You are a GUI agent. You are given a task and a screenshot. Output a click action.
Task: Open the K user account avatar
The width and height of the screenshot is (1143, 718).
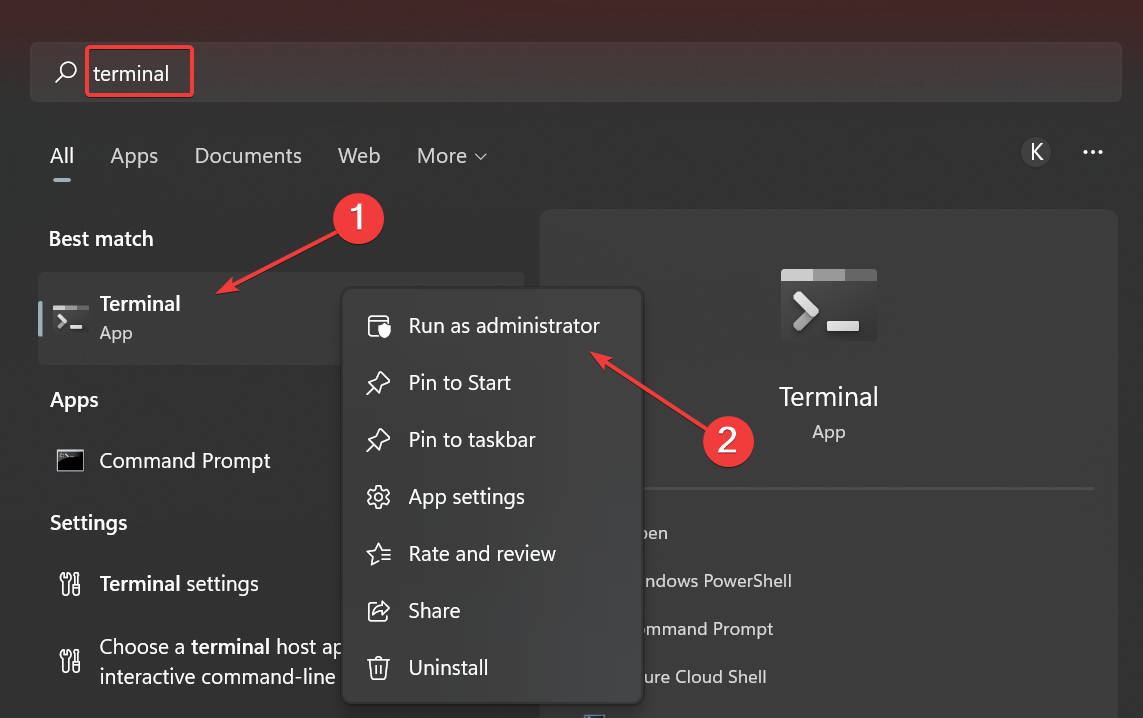point(1036,152)
